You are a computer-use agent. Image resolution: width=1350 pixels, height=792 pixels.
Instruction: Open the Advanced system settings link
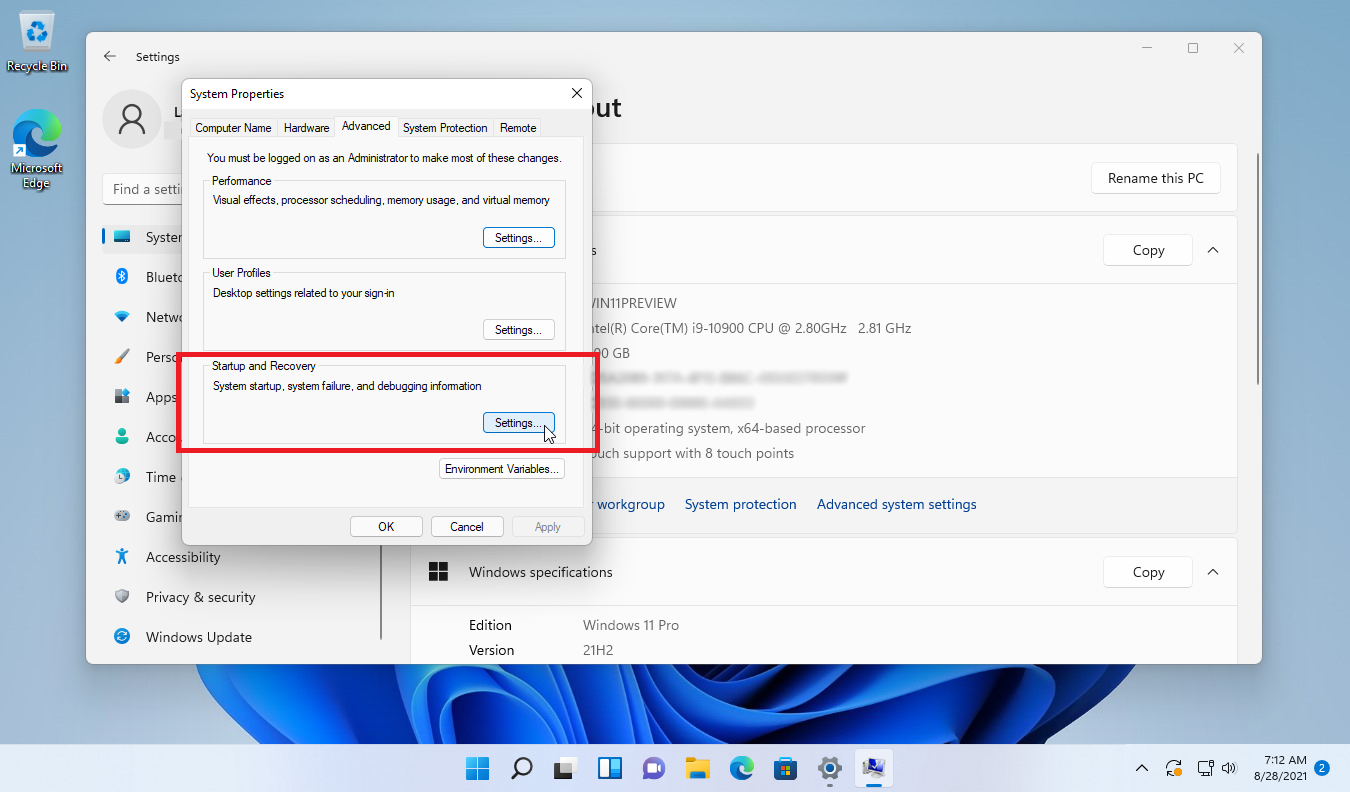point(897,504)
